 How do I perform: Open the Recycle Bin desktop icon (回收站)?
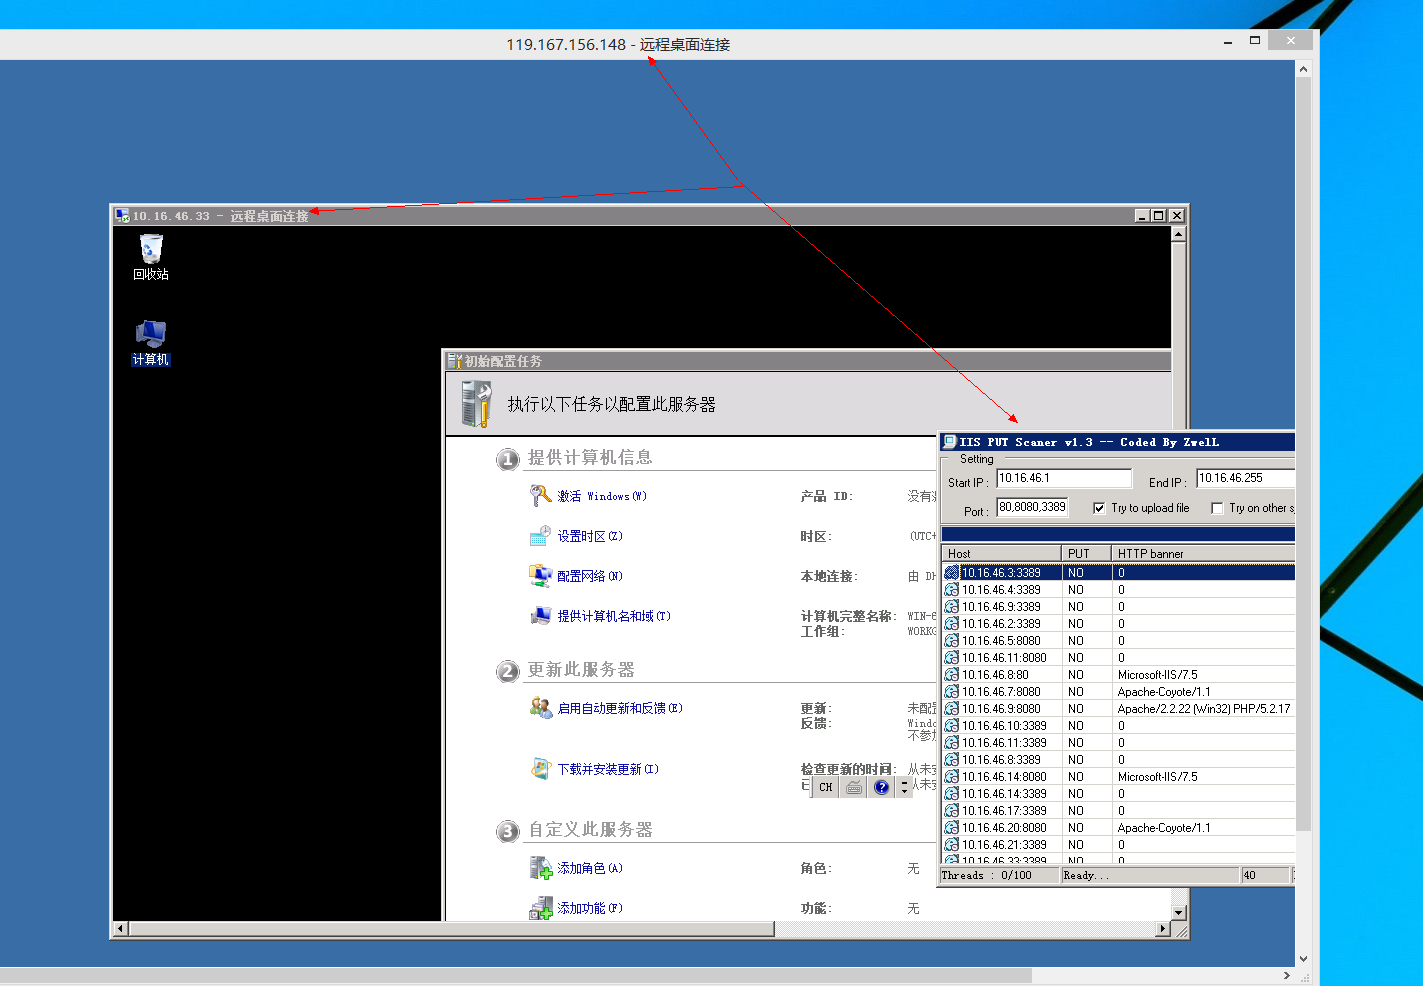[151, 256]
